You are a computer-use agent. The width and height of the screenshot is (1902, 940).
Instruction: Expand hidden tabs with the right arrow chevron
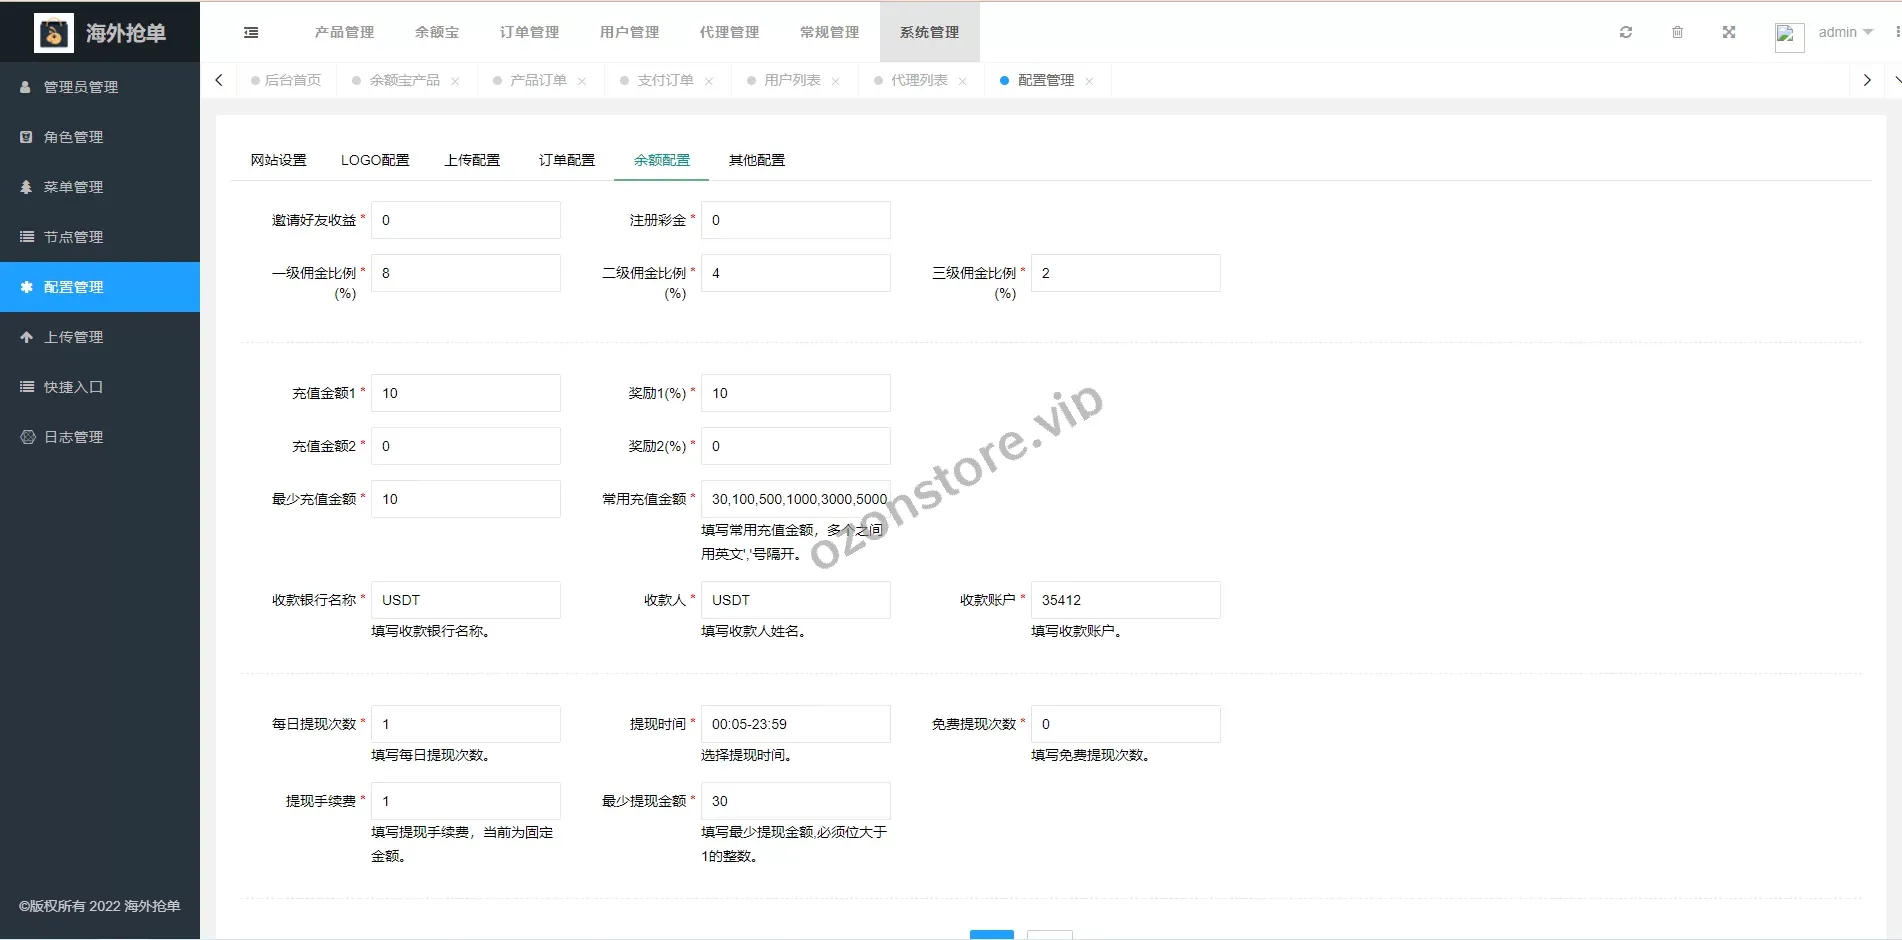pos(1866,80)
